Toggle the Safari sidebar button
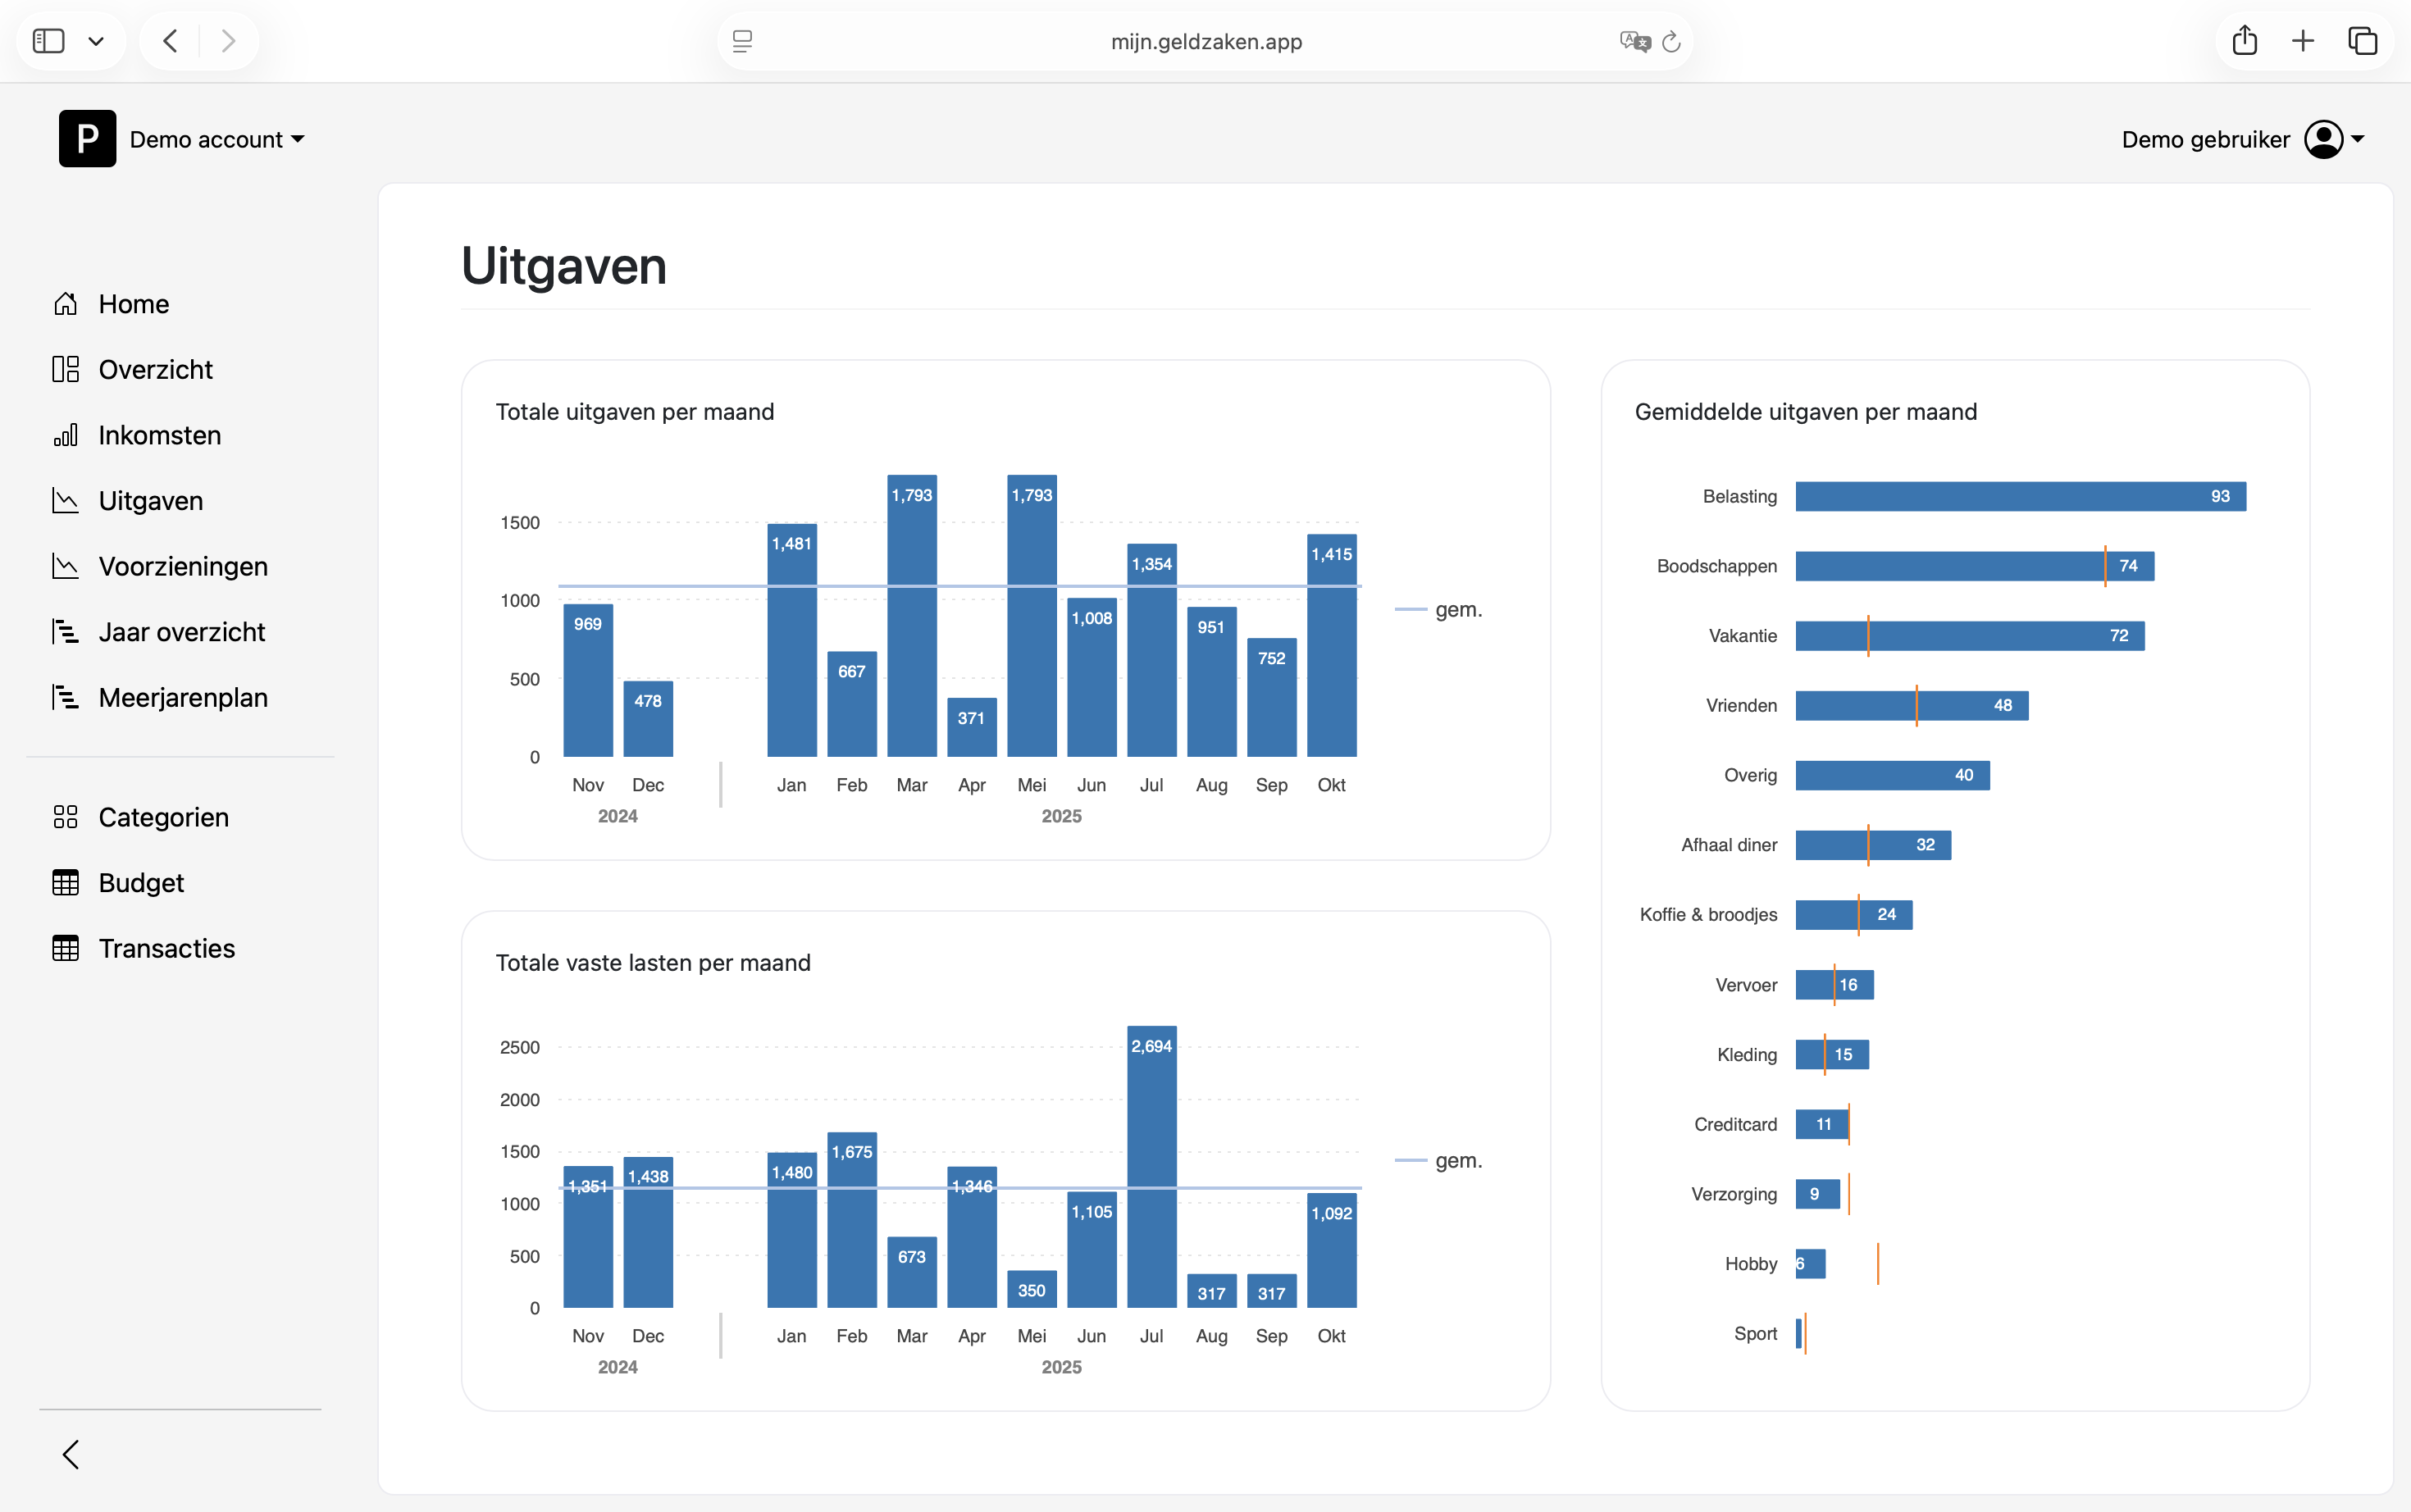Viewport: 2411px width, 1512px height. pos(48,41)
